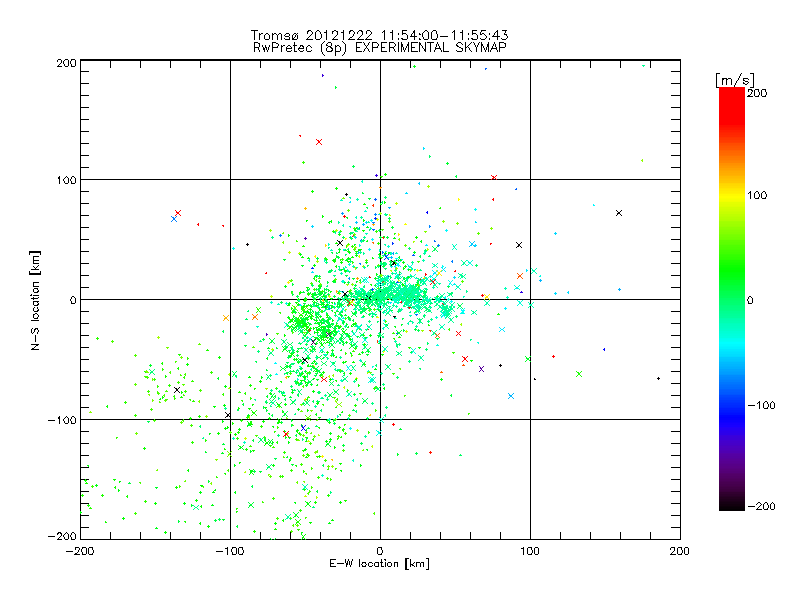Click the colorbar label '-100'
800x600 pixels.
point(761,405)
